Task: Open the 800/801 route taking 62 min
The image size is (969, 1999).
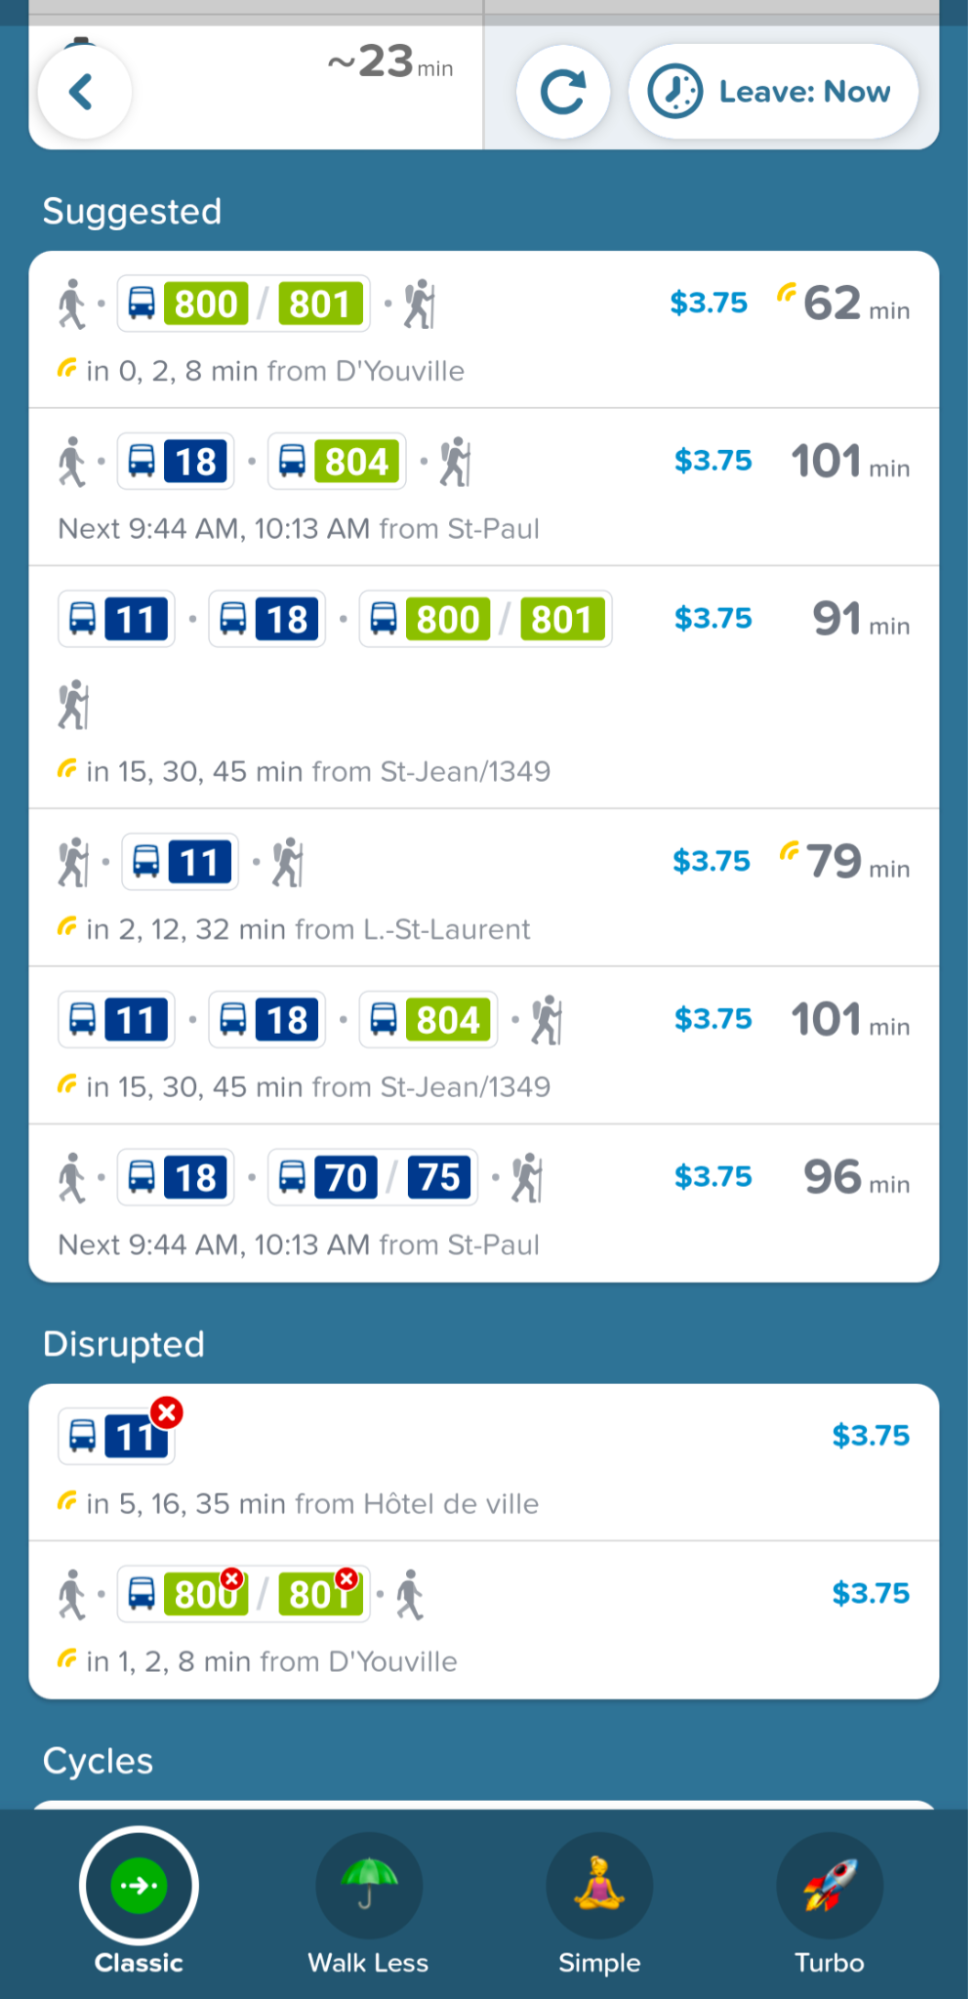Action: point(484,330)
